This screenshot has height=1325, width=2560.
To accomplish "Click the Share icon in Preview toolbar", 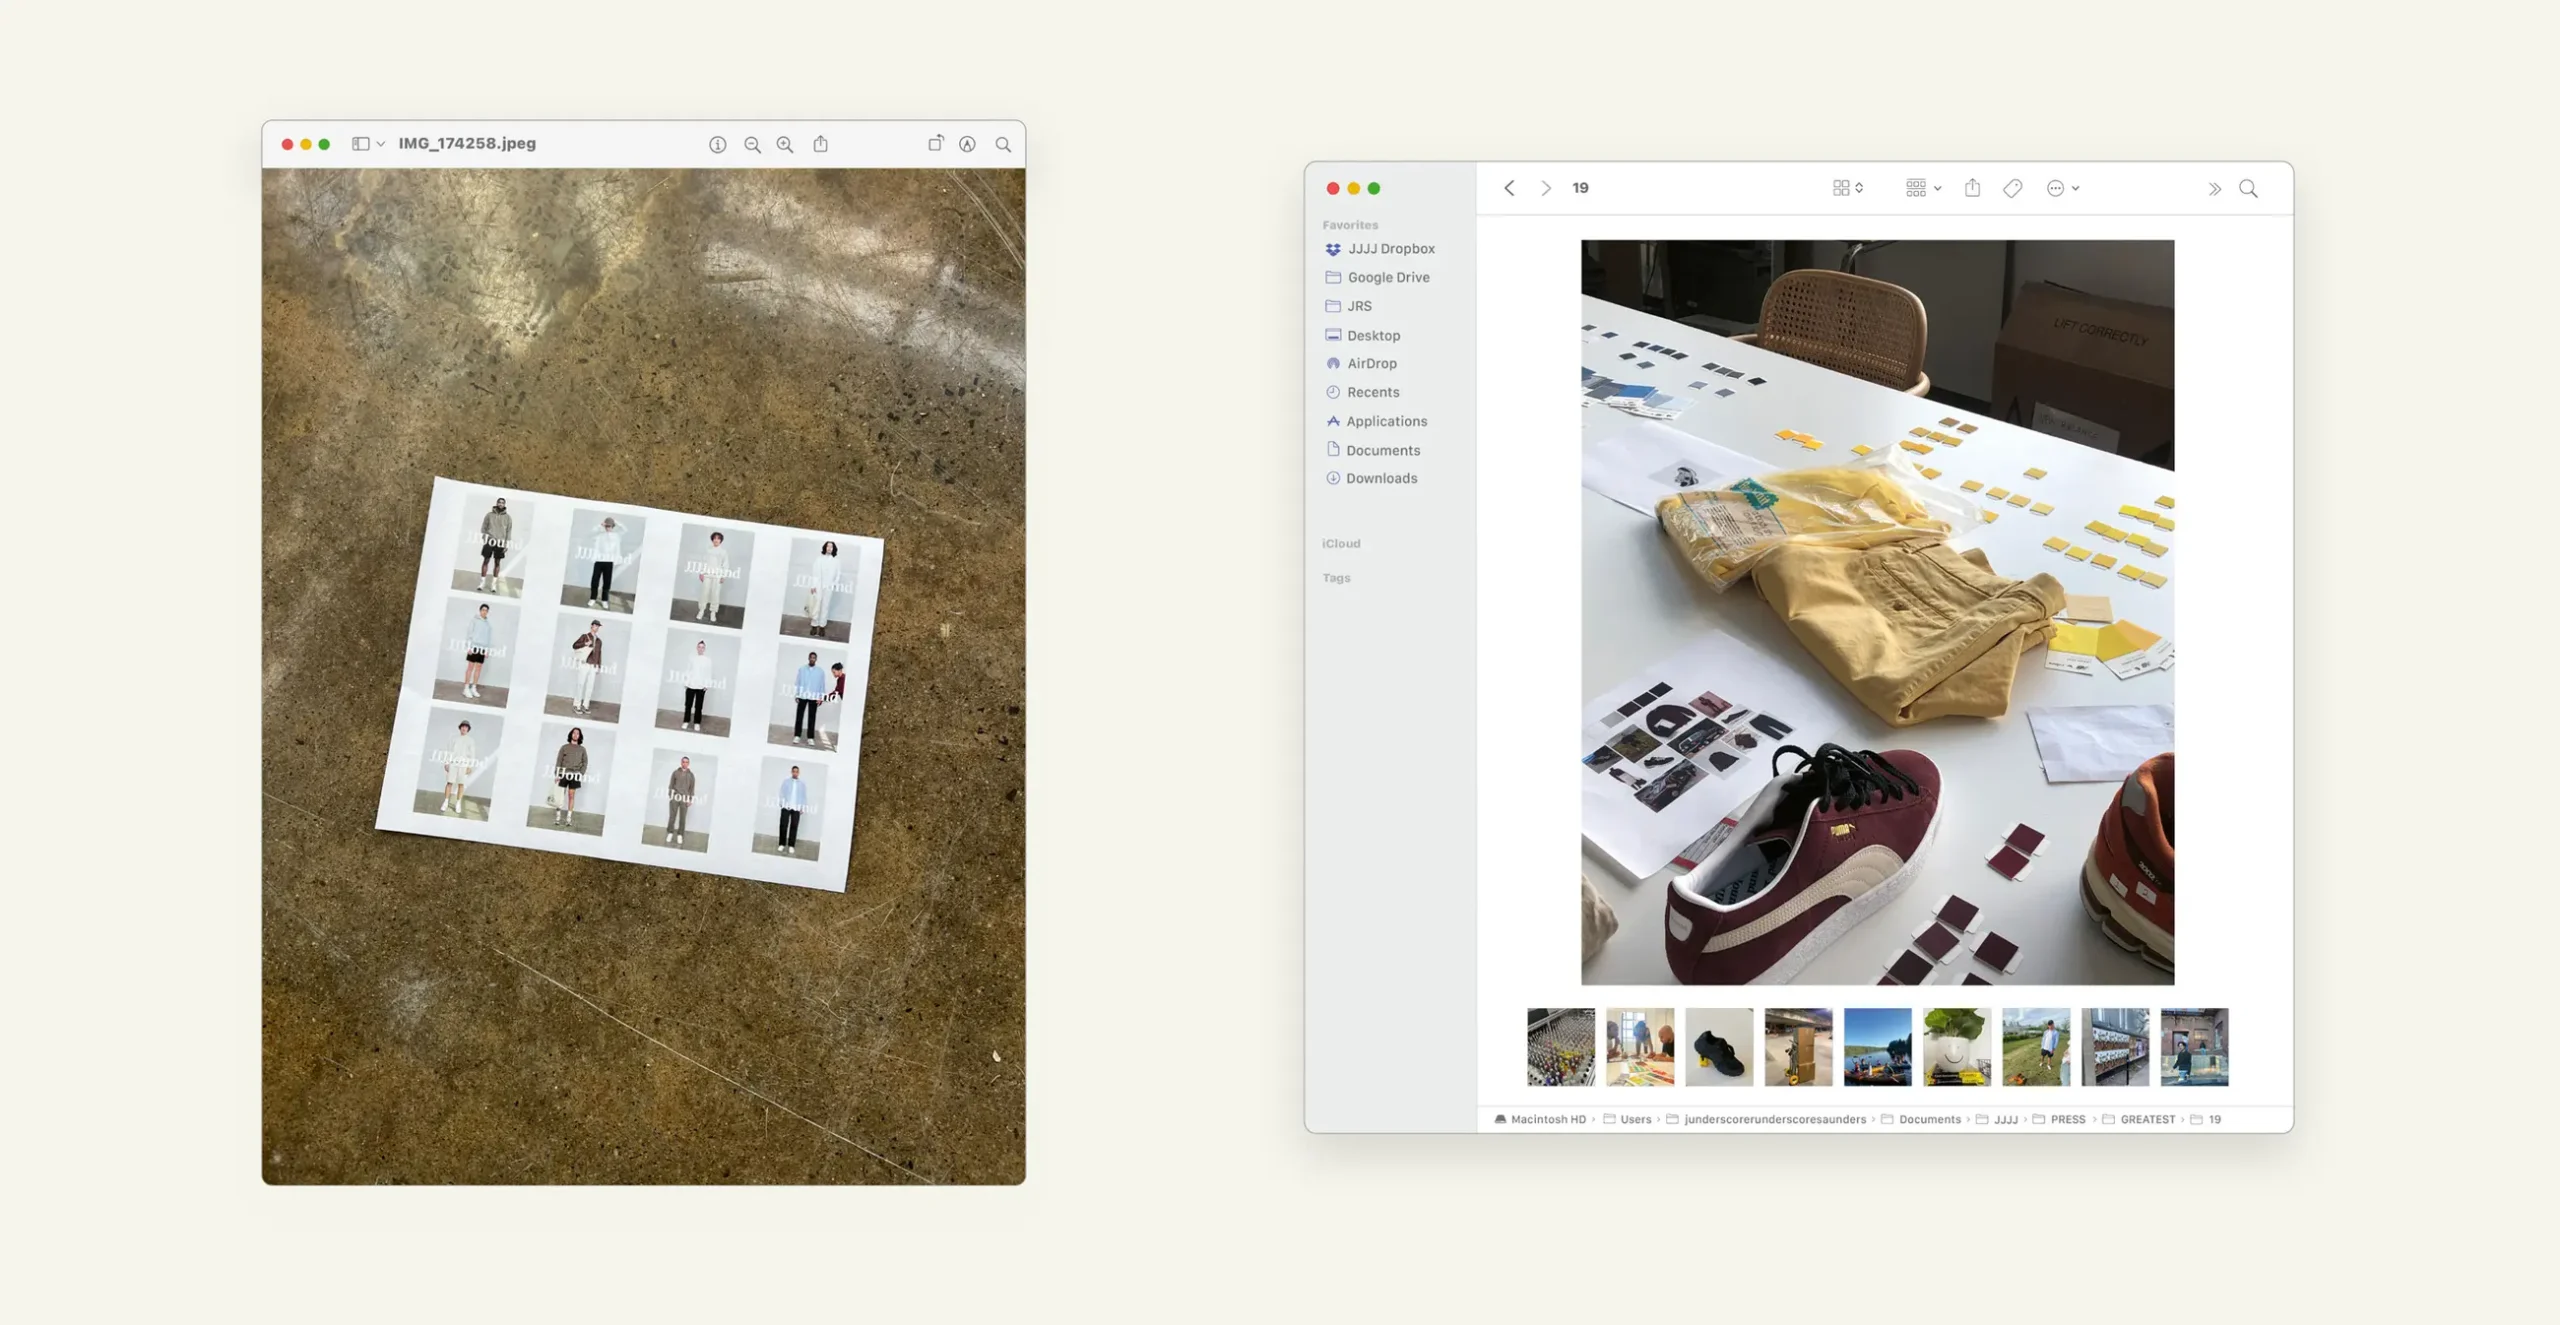I will pos(820,144).
